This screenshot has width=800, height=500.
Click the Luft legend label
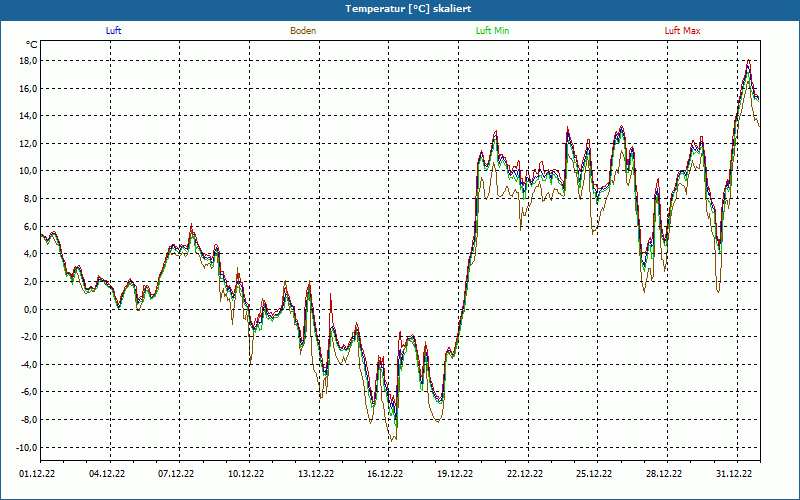click(114, 31)
